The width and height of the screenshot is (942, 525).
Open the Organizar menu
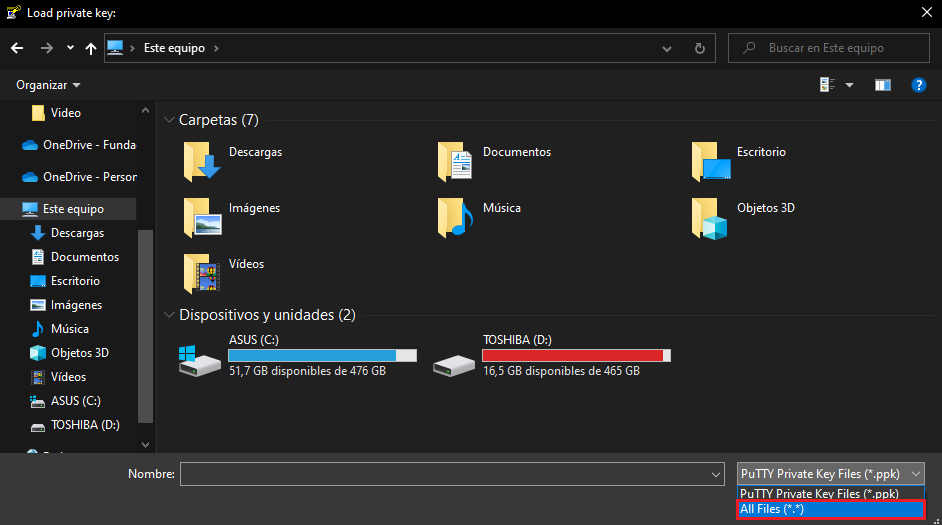click(48, 85)
